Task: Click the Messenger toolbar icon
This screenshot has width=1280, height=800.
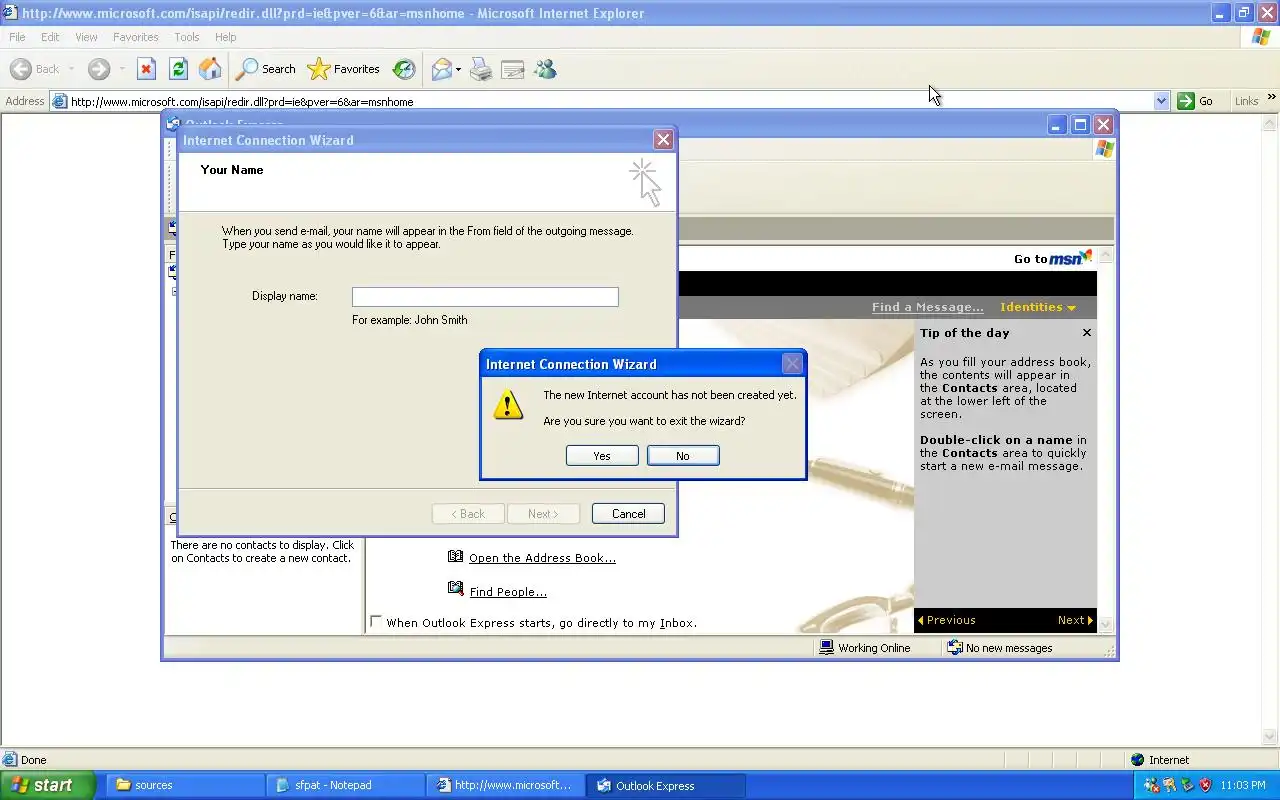Action: coord(545,69)
